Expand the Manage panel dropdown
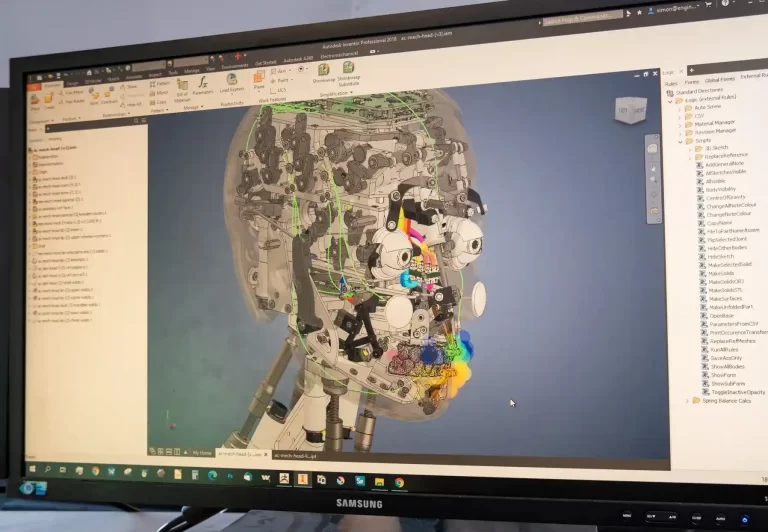This screenshot has height=532, width=768. tap(202, 106)
